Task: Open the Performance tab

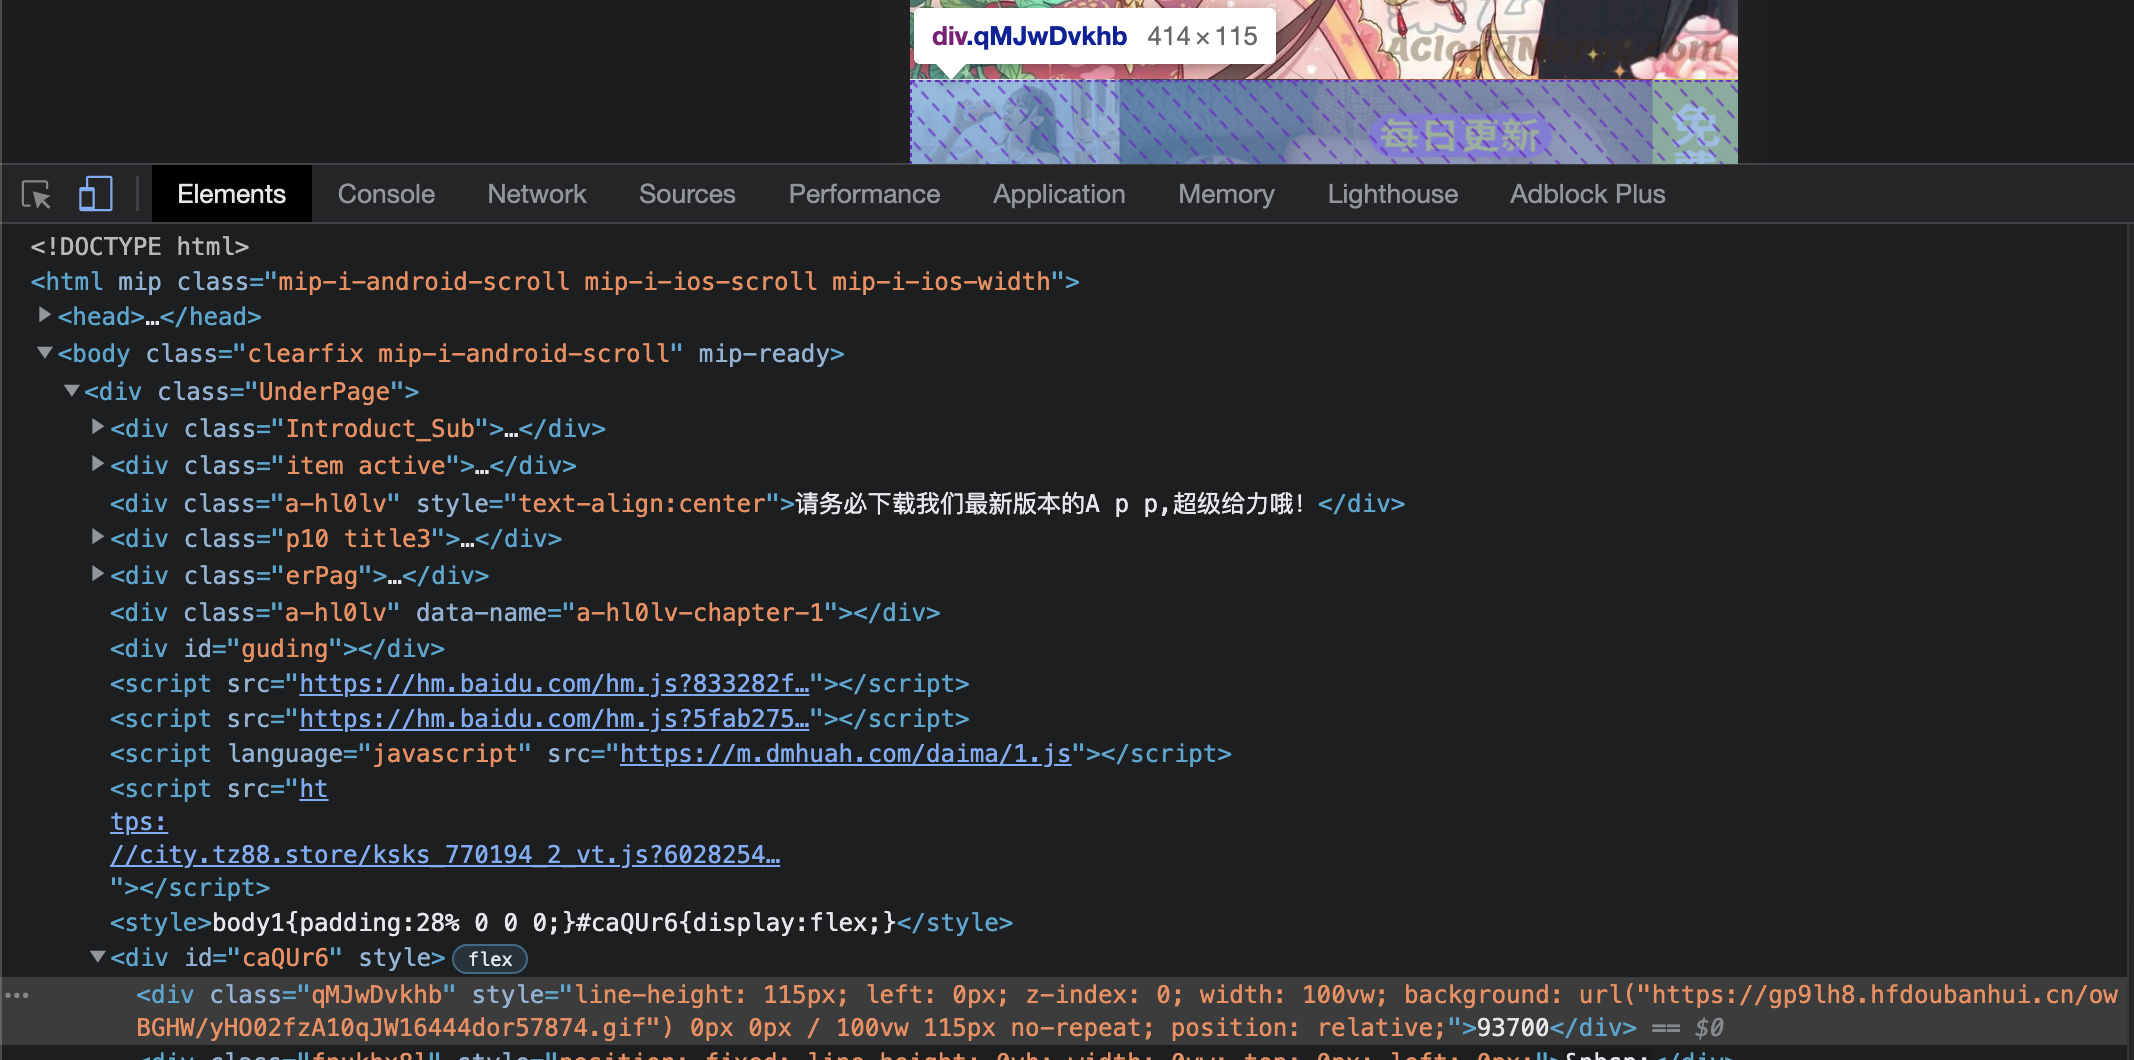Action: tap(864, 194)
